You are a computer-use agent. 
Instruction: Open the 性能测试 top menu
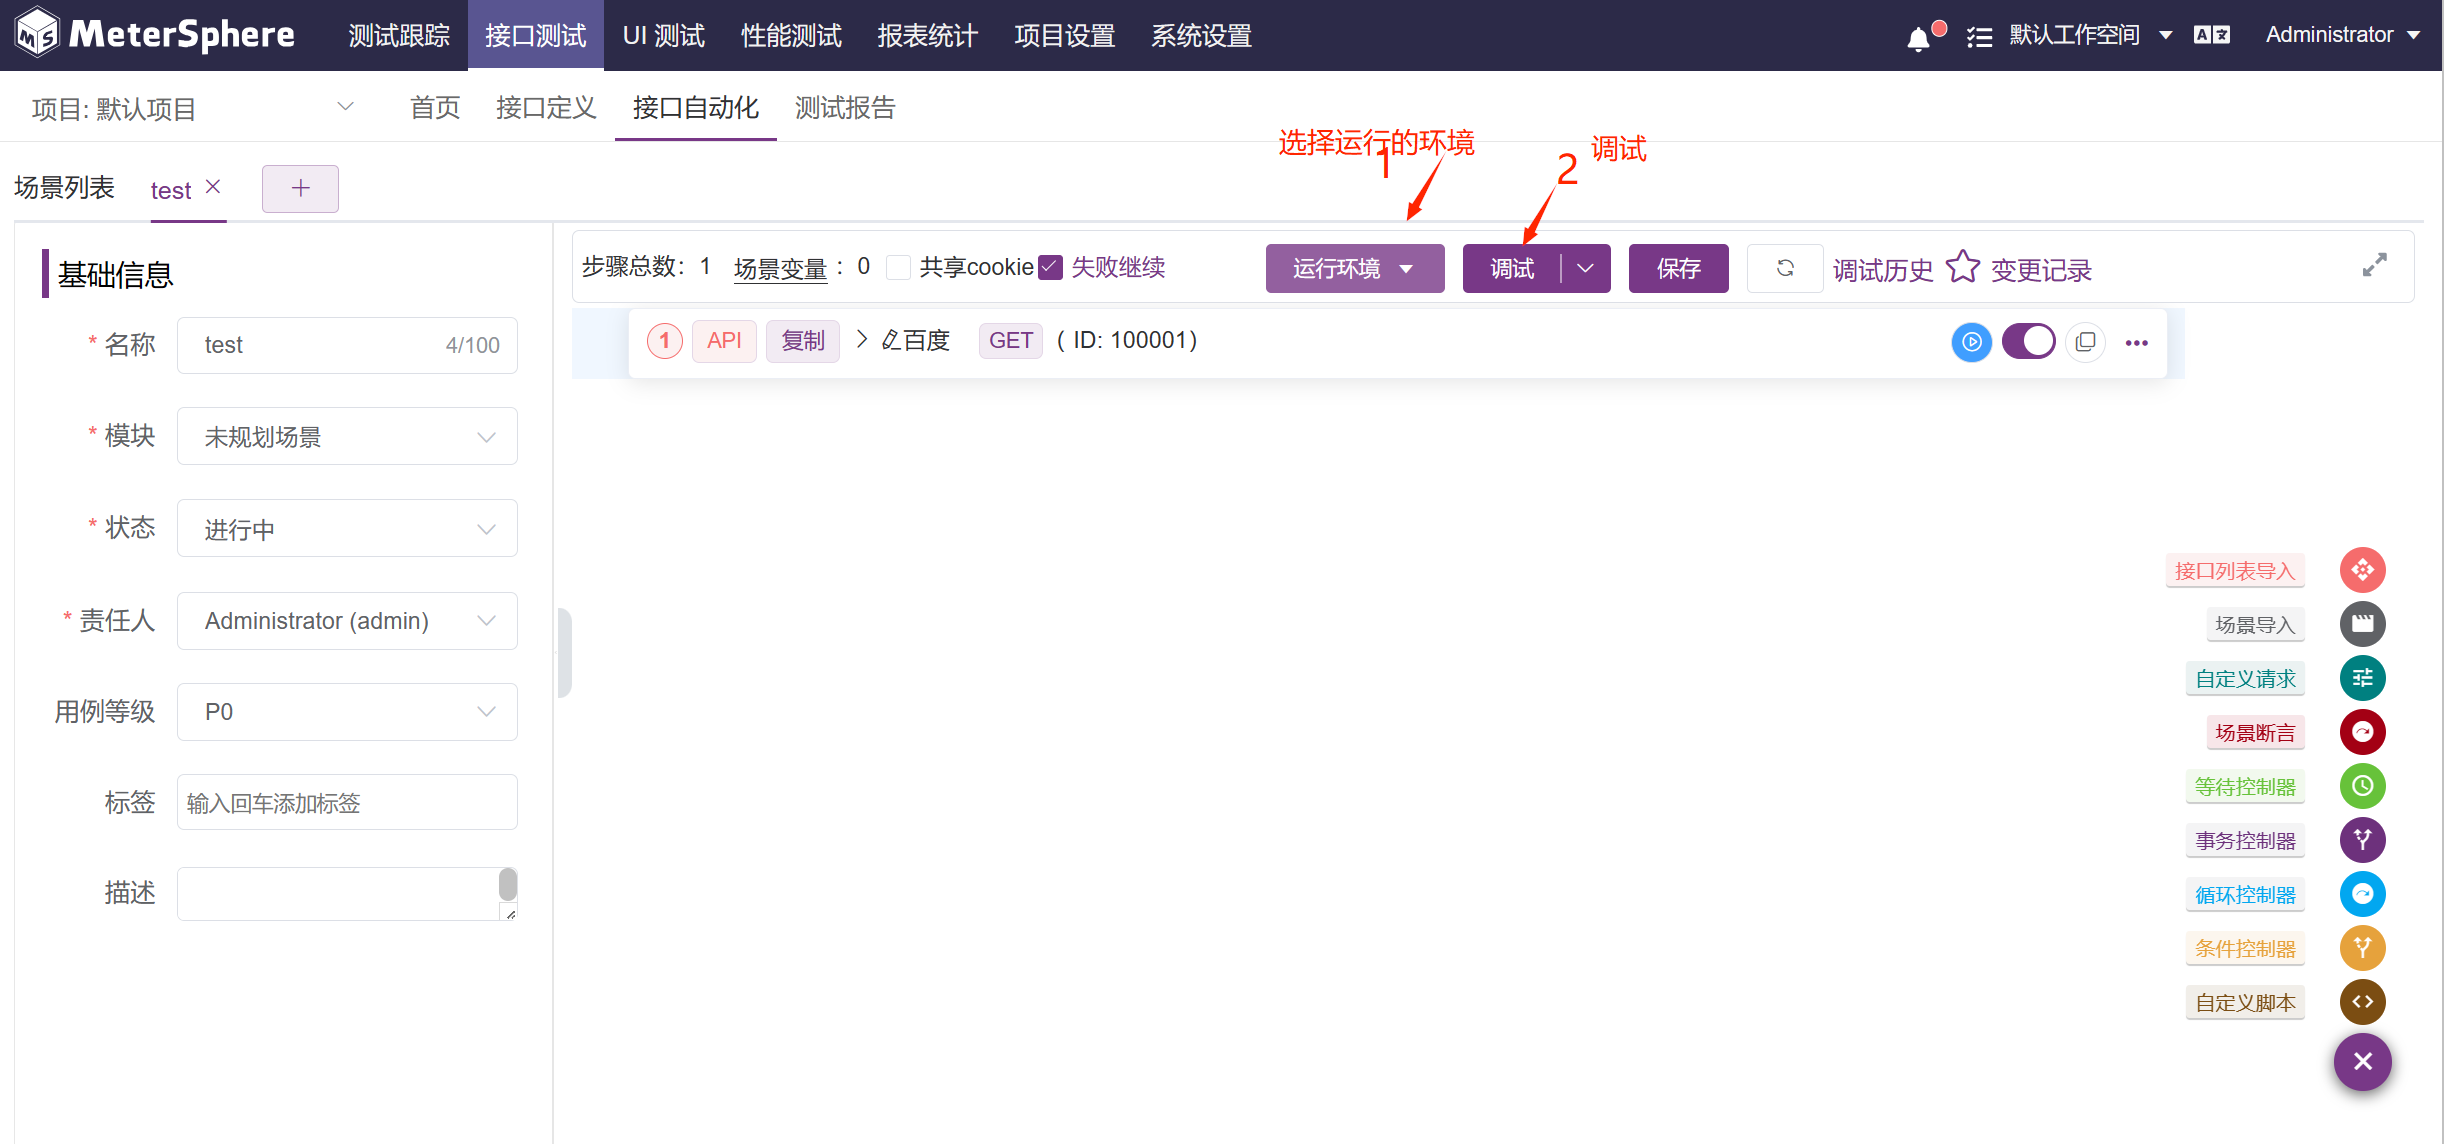(790, 36)
